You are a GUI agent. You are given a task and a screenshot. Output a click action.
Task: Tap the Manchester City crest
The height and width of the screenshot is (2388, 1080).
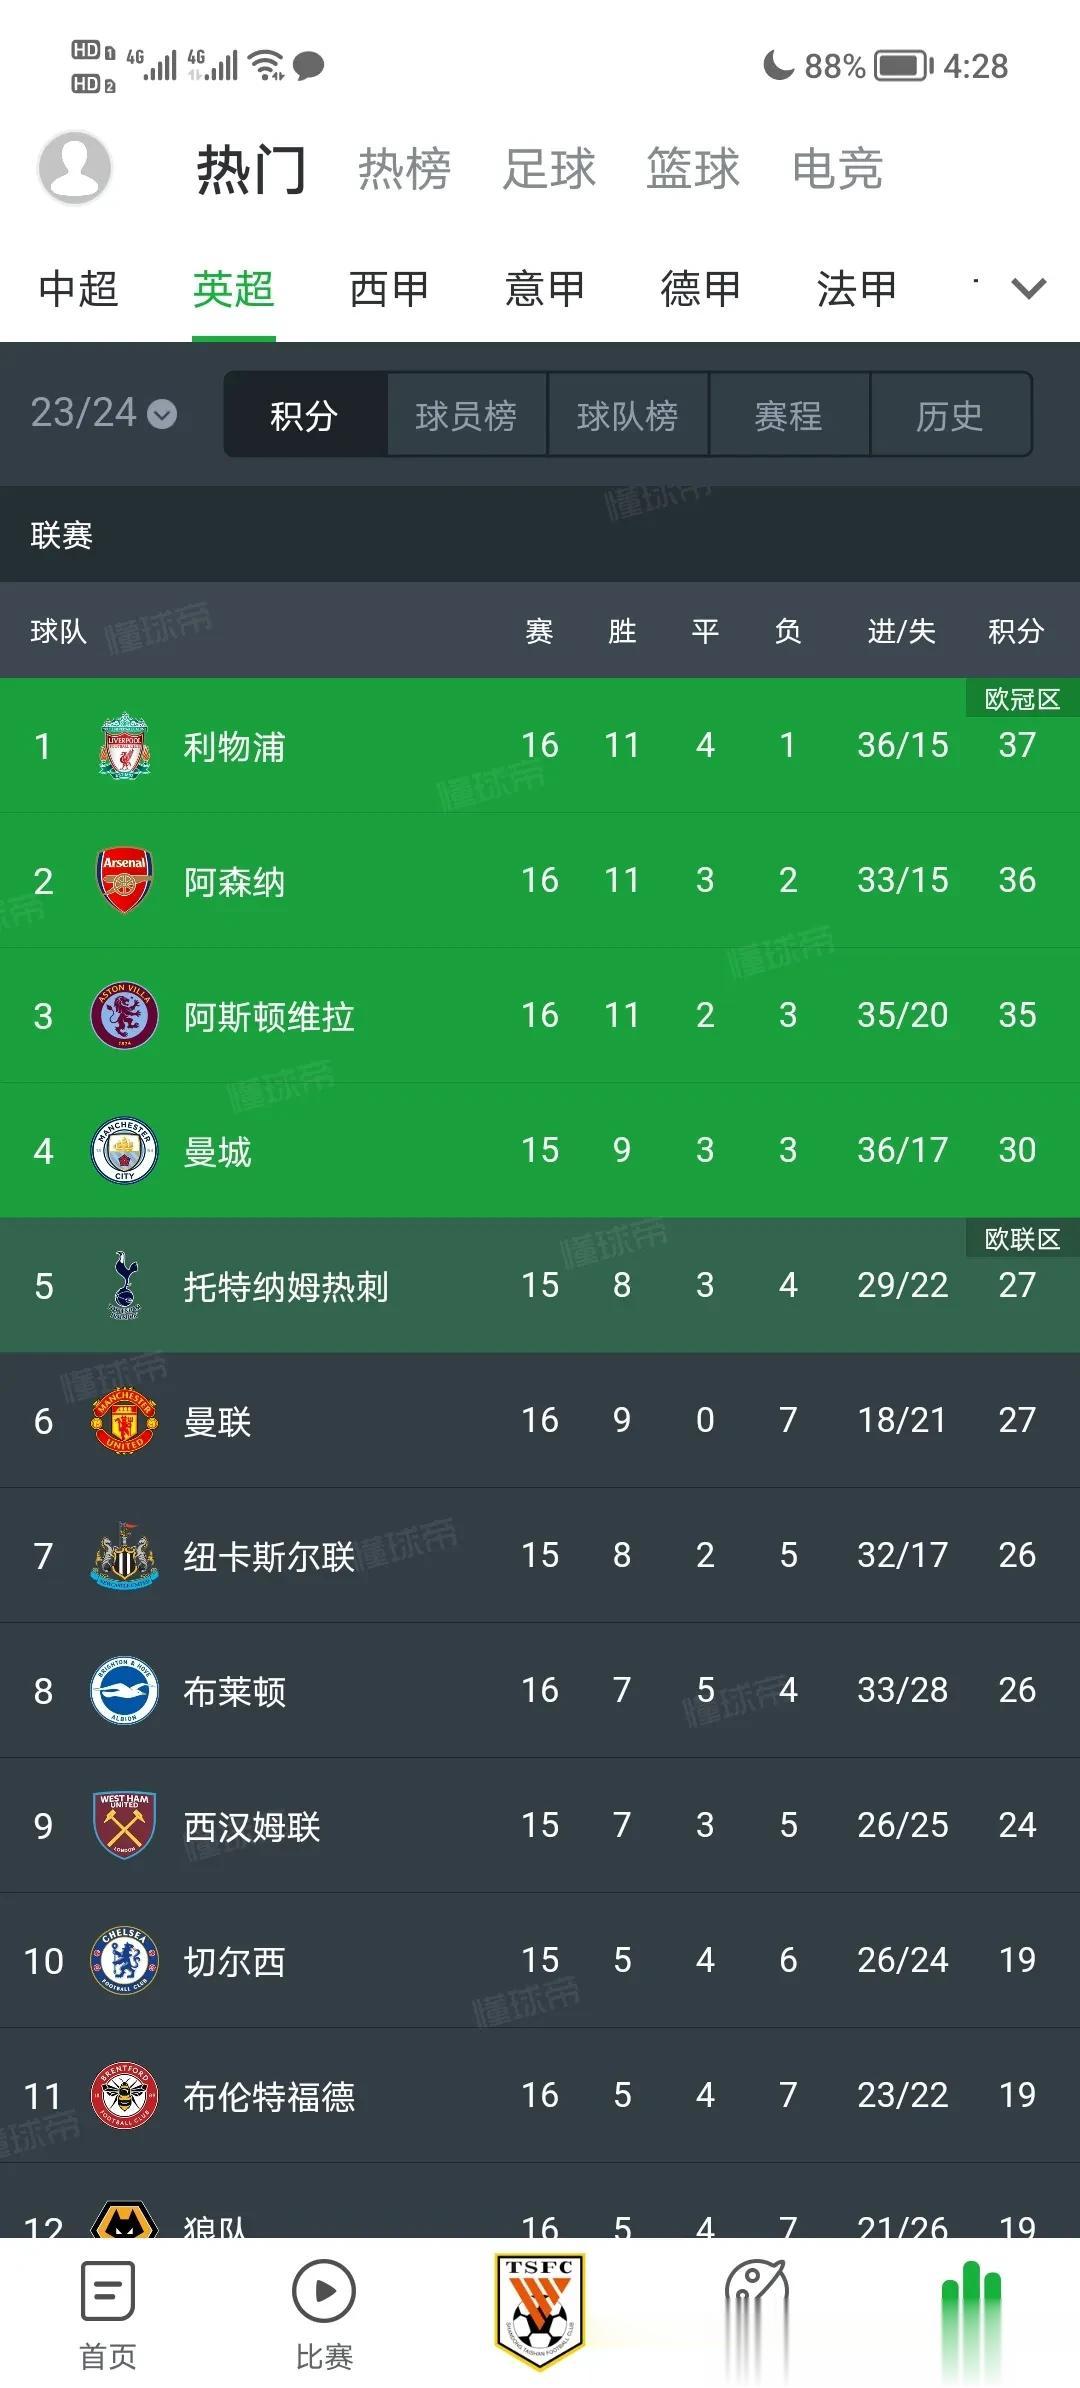point(124,1150)
